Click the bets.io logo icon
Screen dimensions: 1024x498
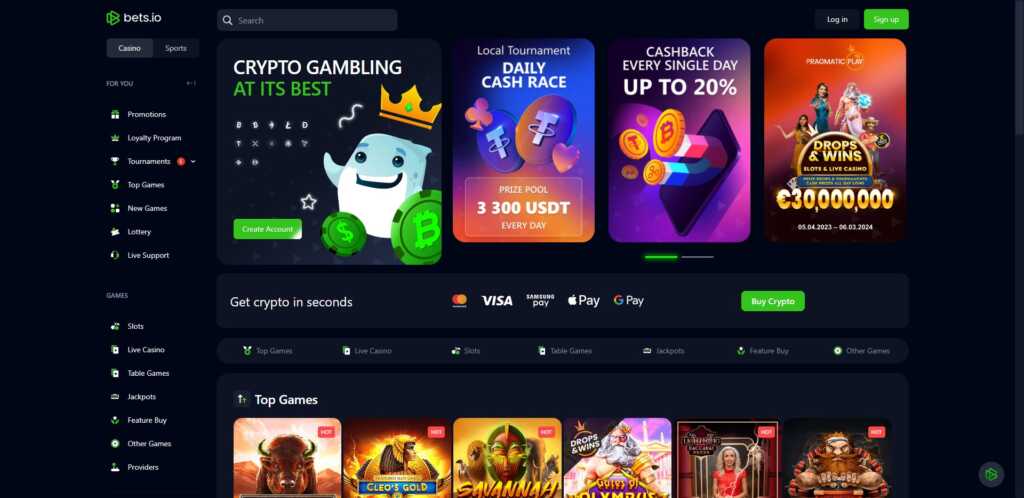pos(113,18)
